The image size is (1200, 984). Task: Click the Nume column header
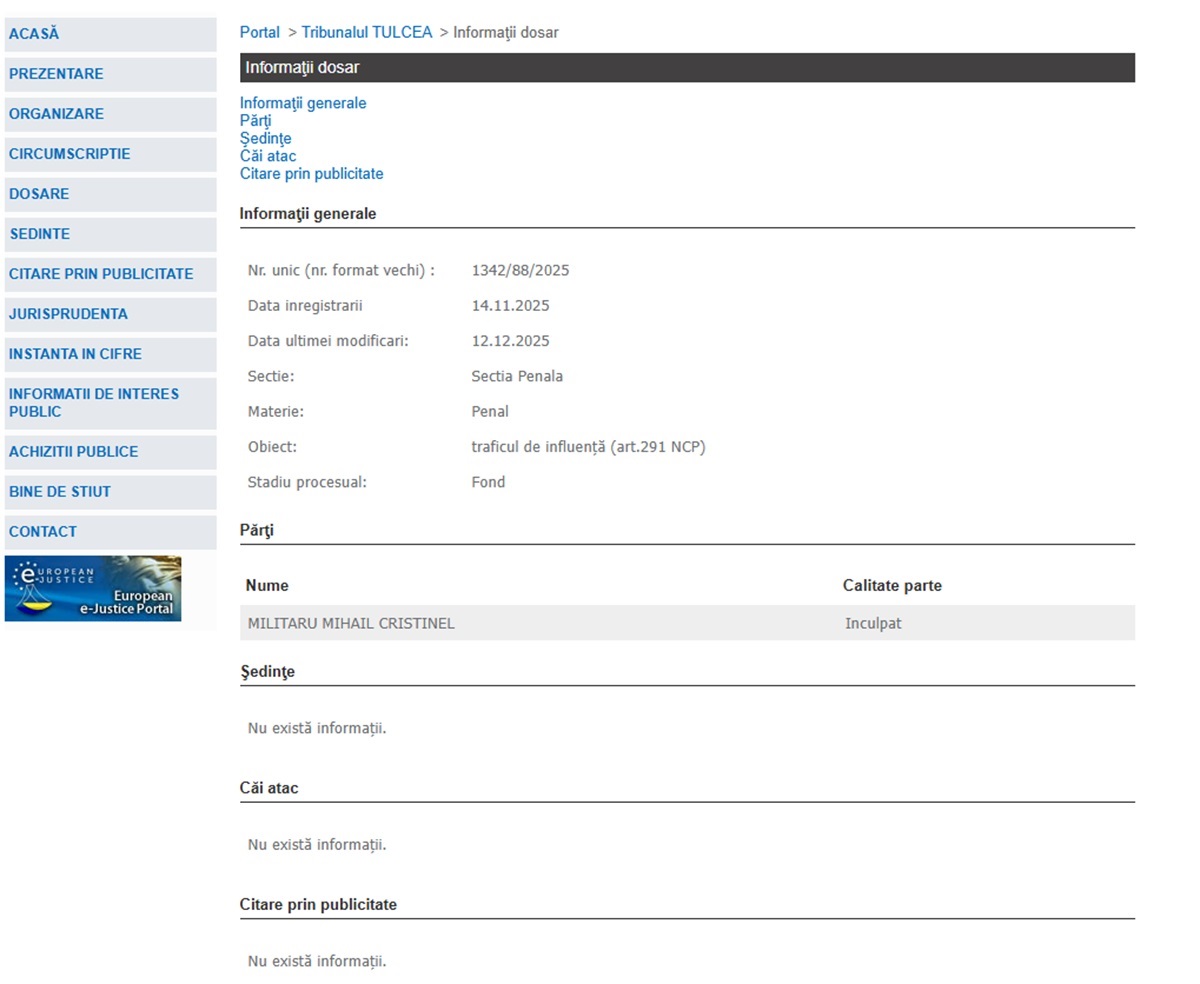coord(267,586)
